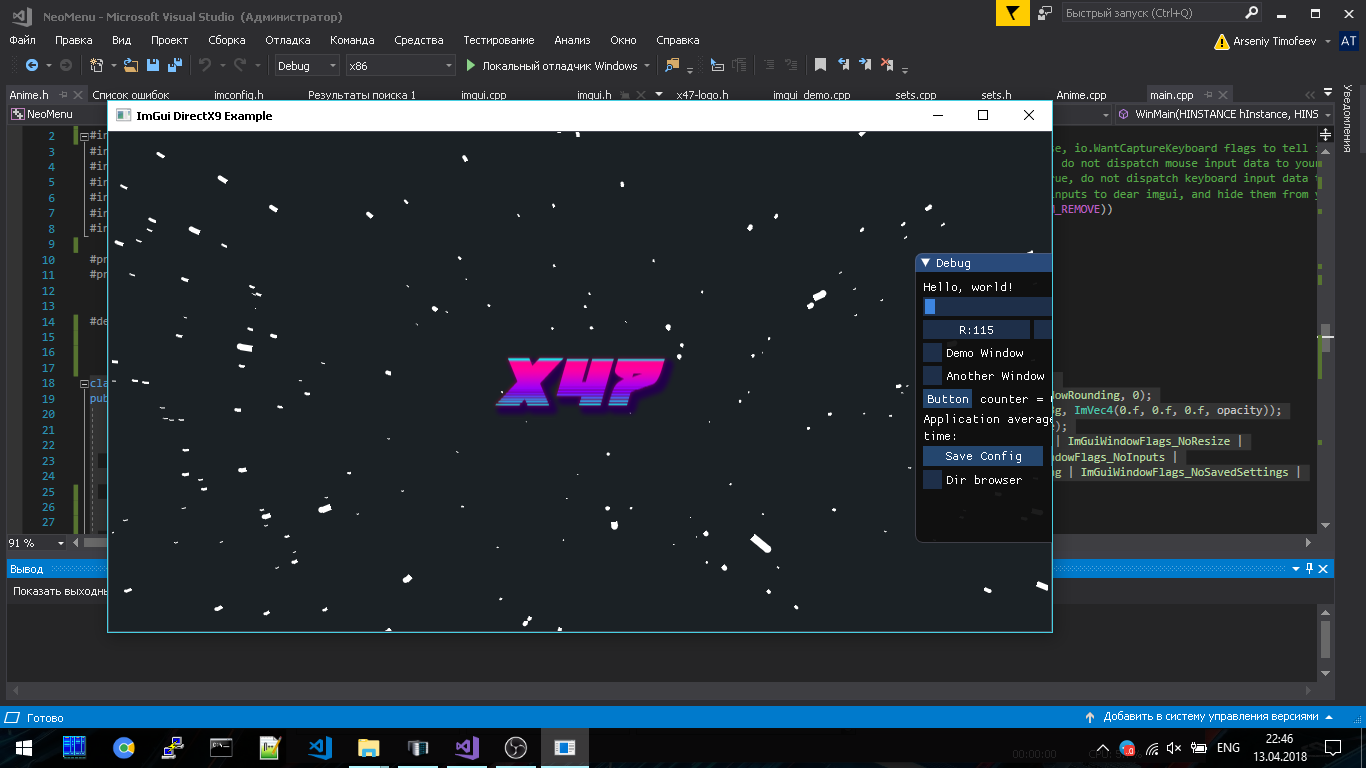Click the Undo arrow in toolbar
Viewport: 1366px width, 768px height.
click(204, 65)
